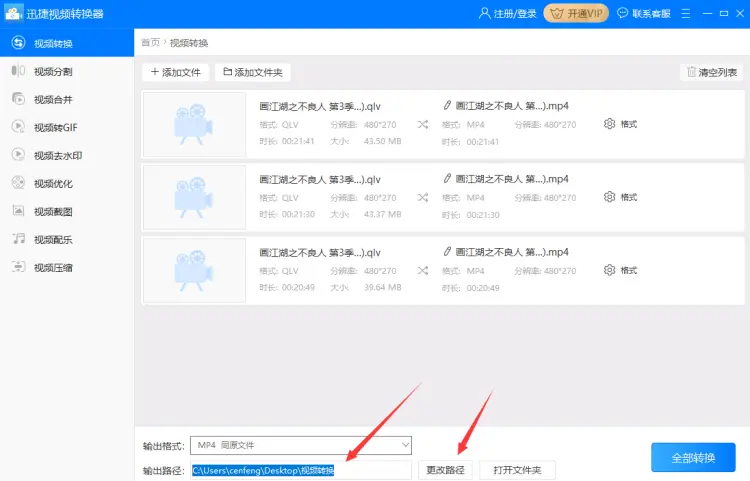The image size is (750, 481).
Task: Click the 打开文件夹 button
Action: coord(517,470)
